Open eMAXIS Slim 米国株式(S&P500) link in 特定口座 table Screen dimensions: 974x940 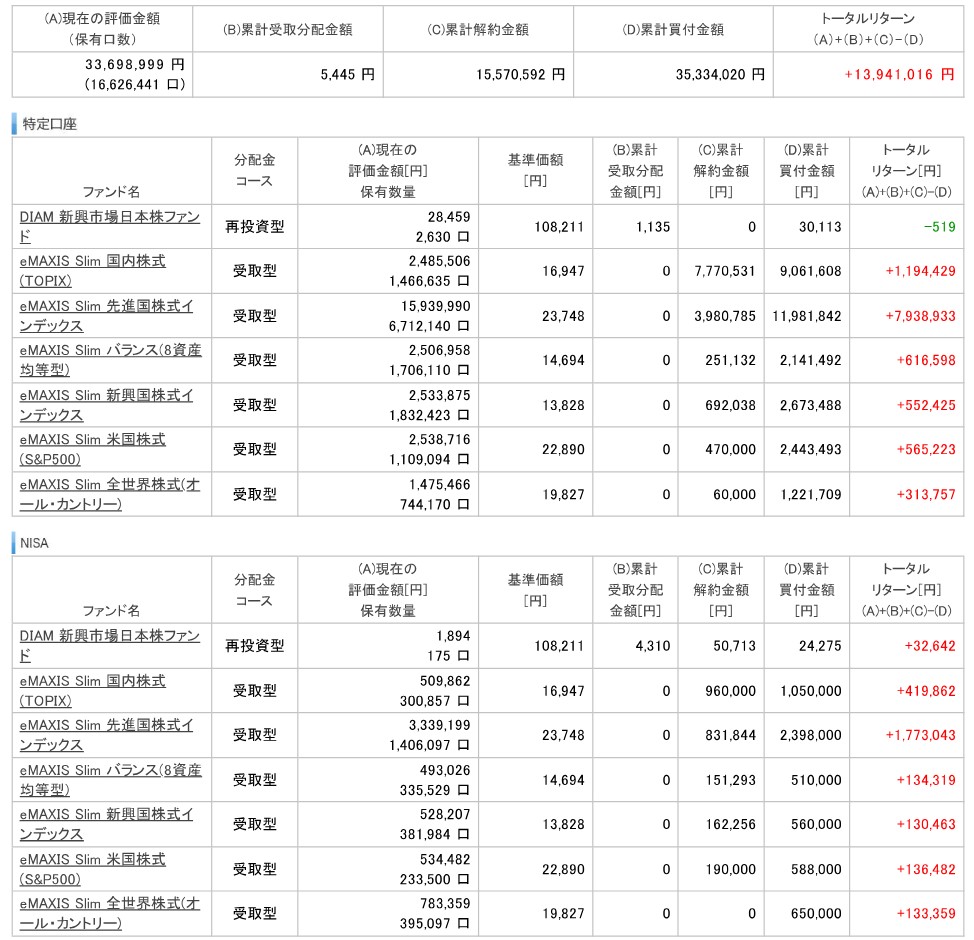pos(93,449)
